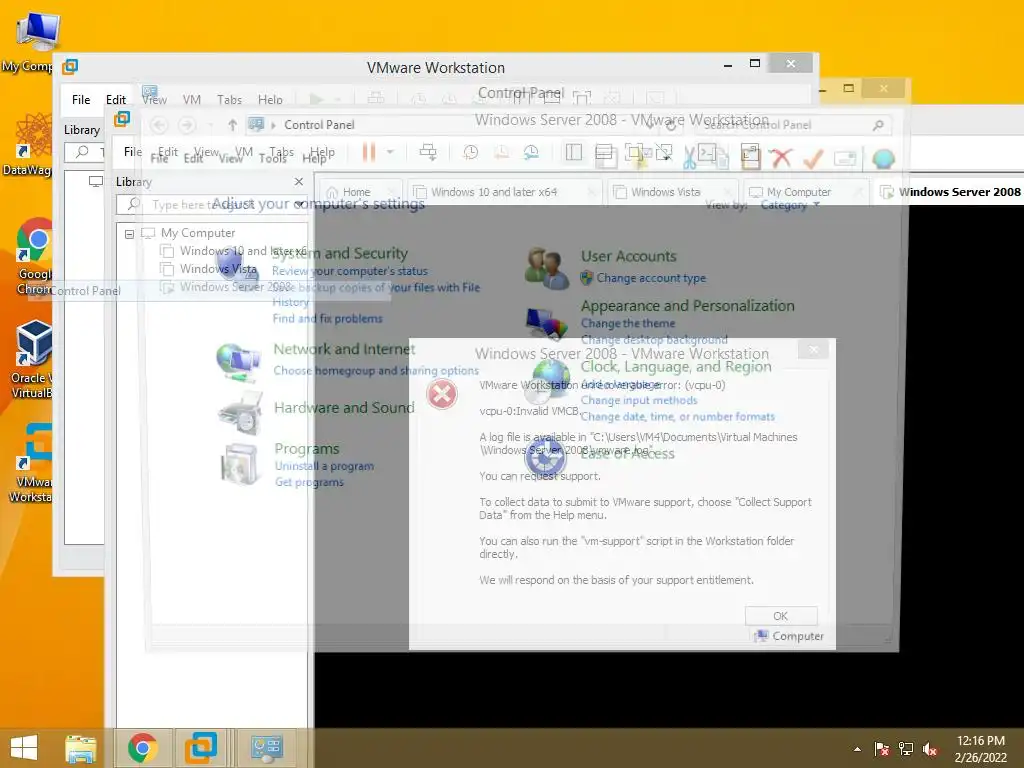Click the Suspend/pause VM toolbar icon
The image size is (1024, 768).
tap(369, 153)
